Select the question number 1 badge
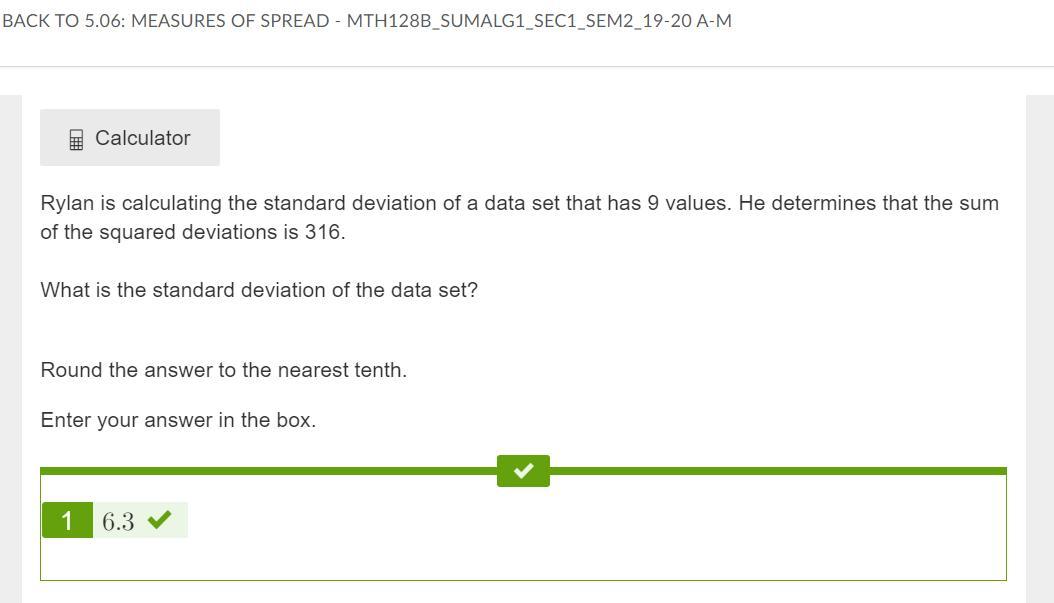 pos(67,520)
